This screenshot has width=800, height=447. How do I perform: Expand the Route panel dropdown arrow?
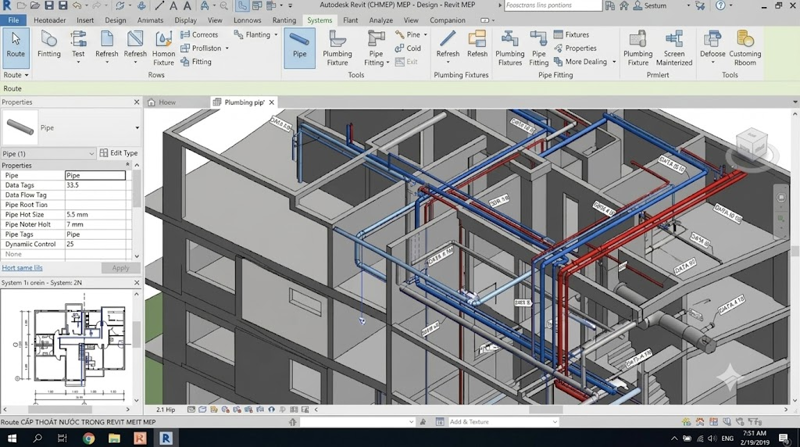click(x=27, y=75)
